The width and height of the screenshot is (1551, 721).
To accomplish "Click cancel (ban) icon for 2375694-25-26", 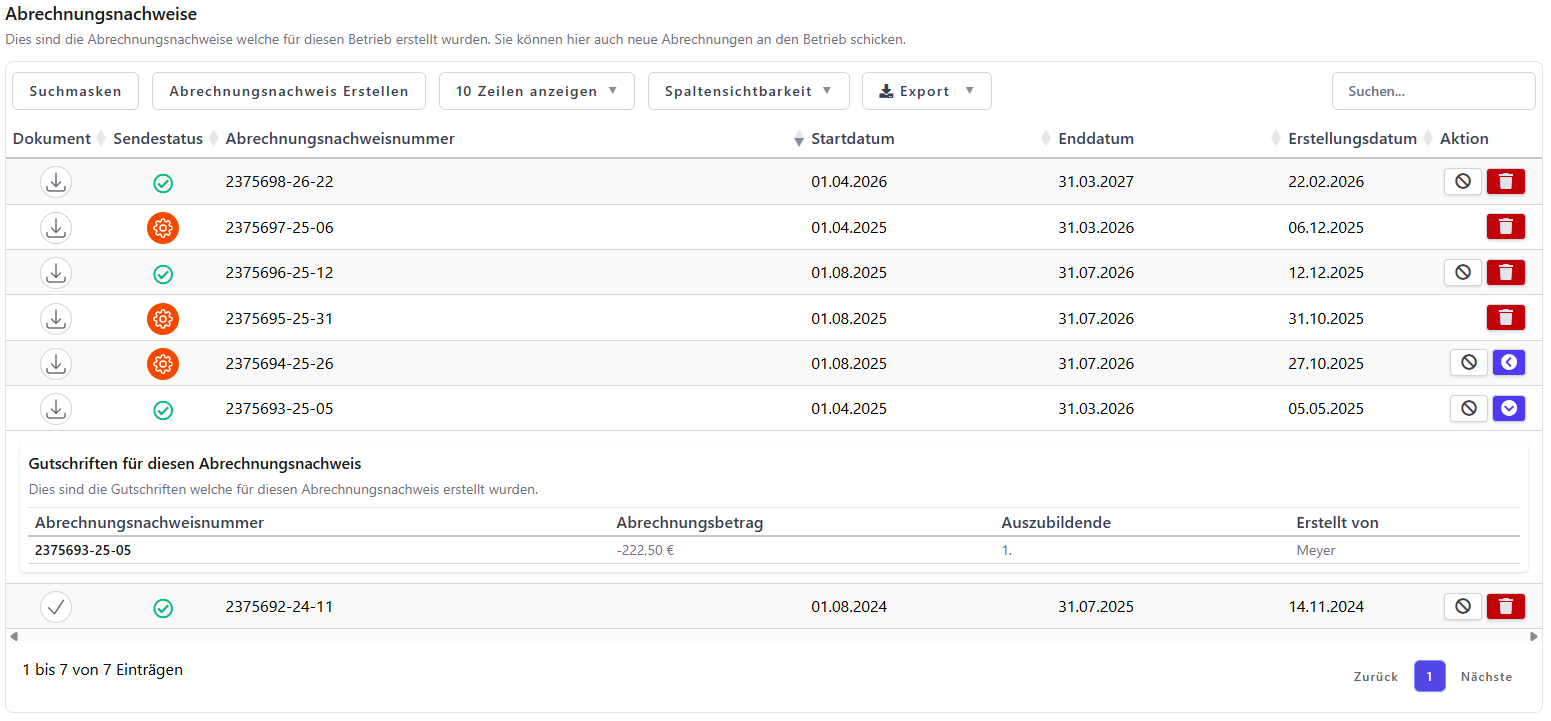I will (1469, 362).
